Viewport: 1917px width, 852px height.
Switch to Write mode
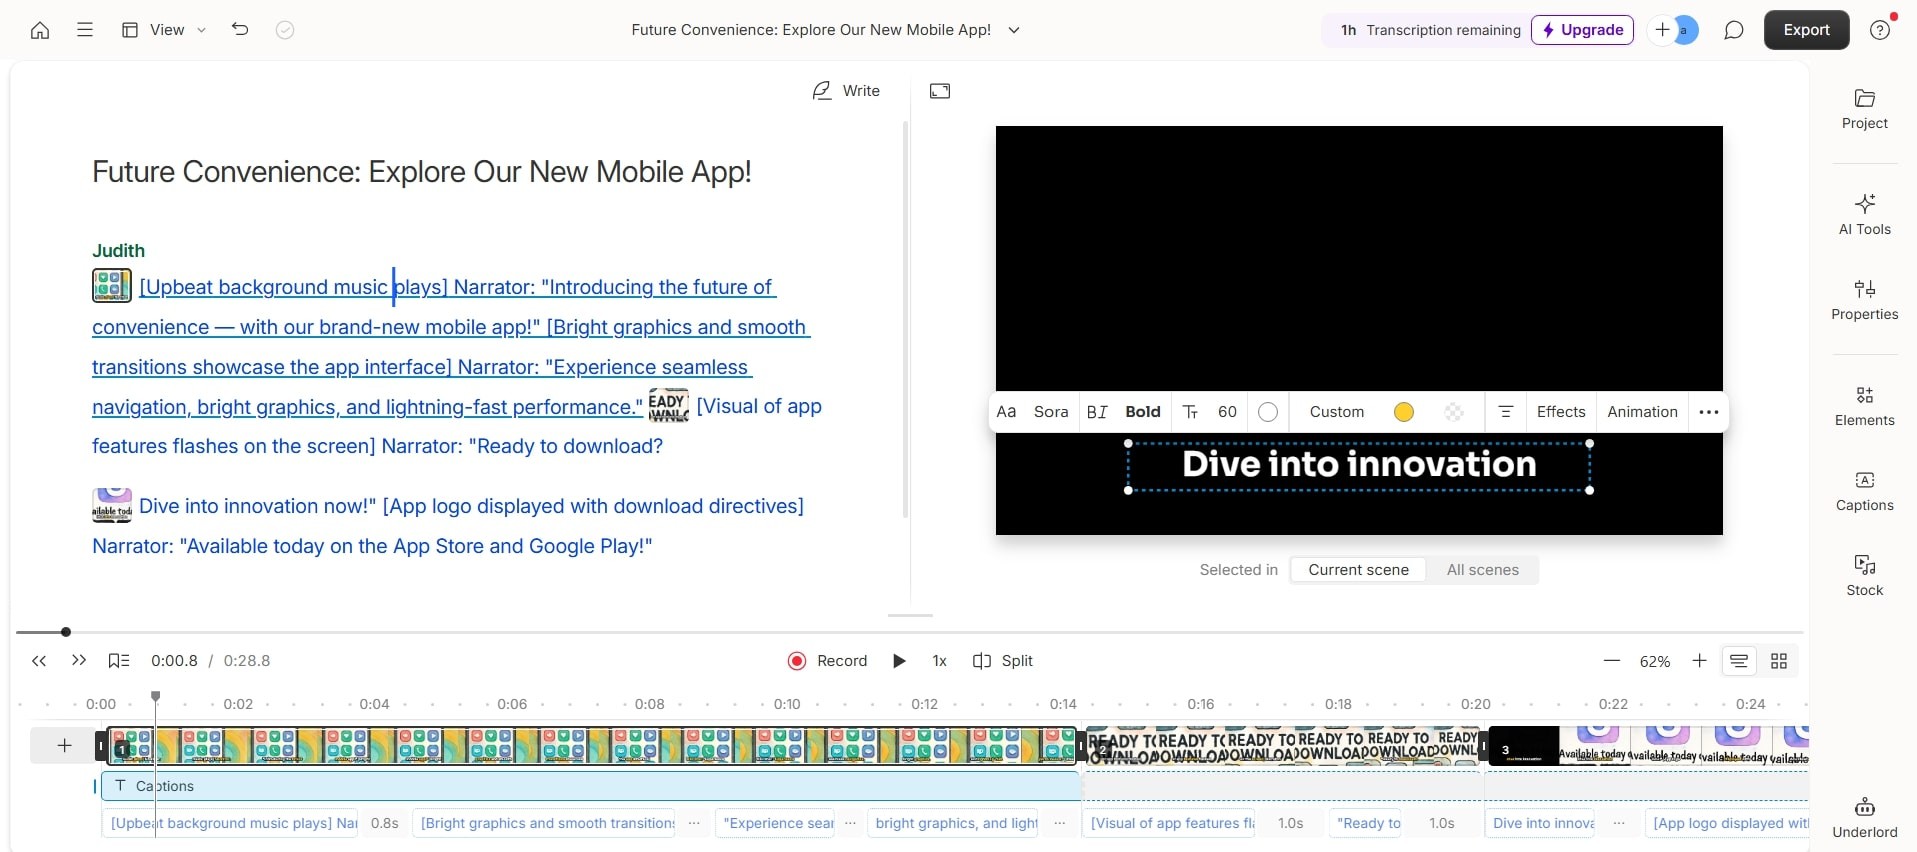(x=846, y=91)
